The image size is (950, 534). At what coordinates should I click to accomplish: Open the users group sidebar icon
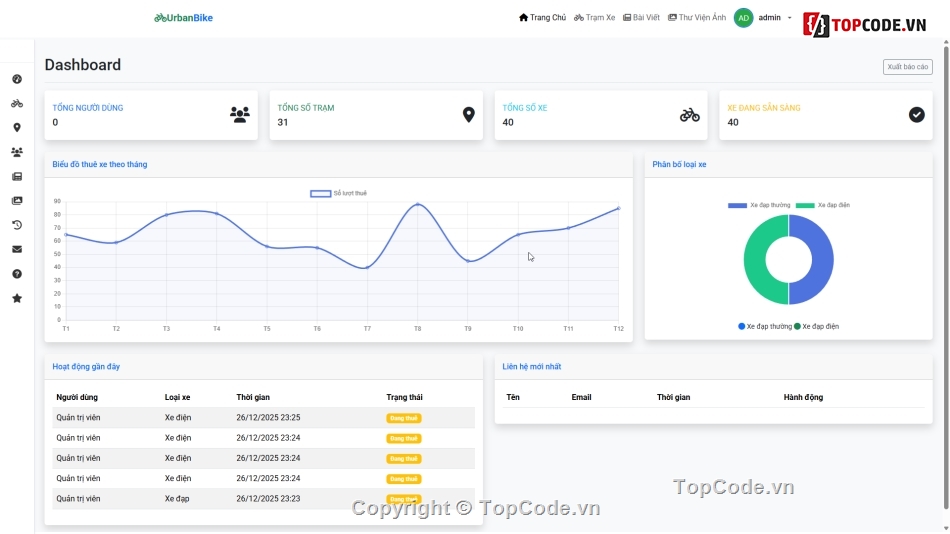17,152
